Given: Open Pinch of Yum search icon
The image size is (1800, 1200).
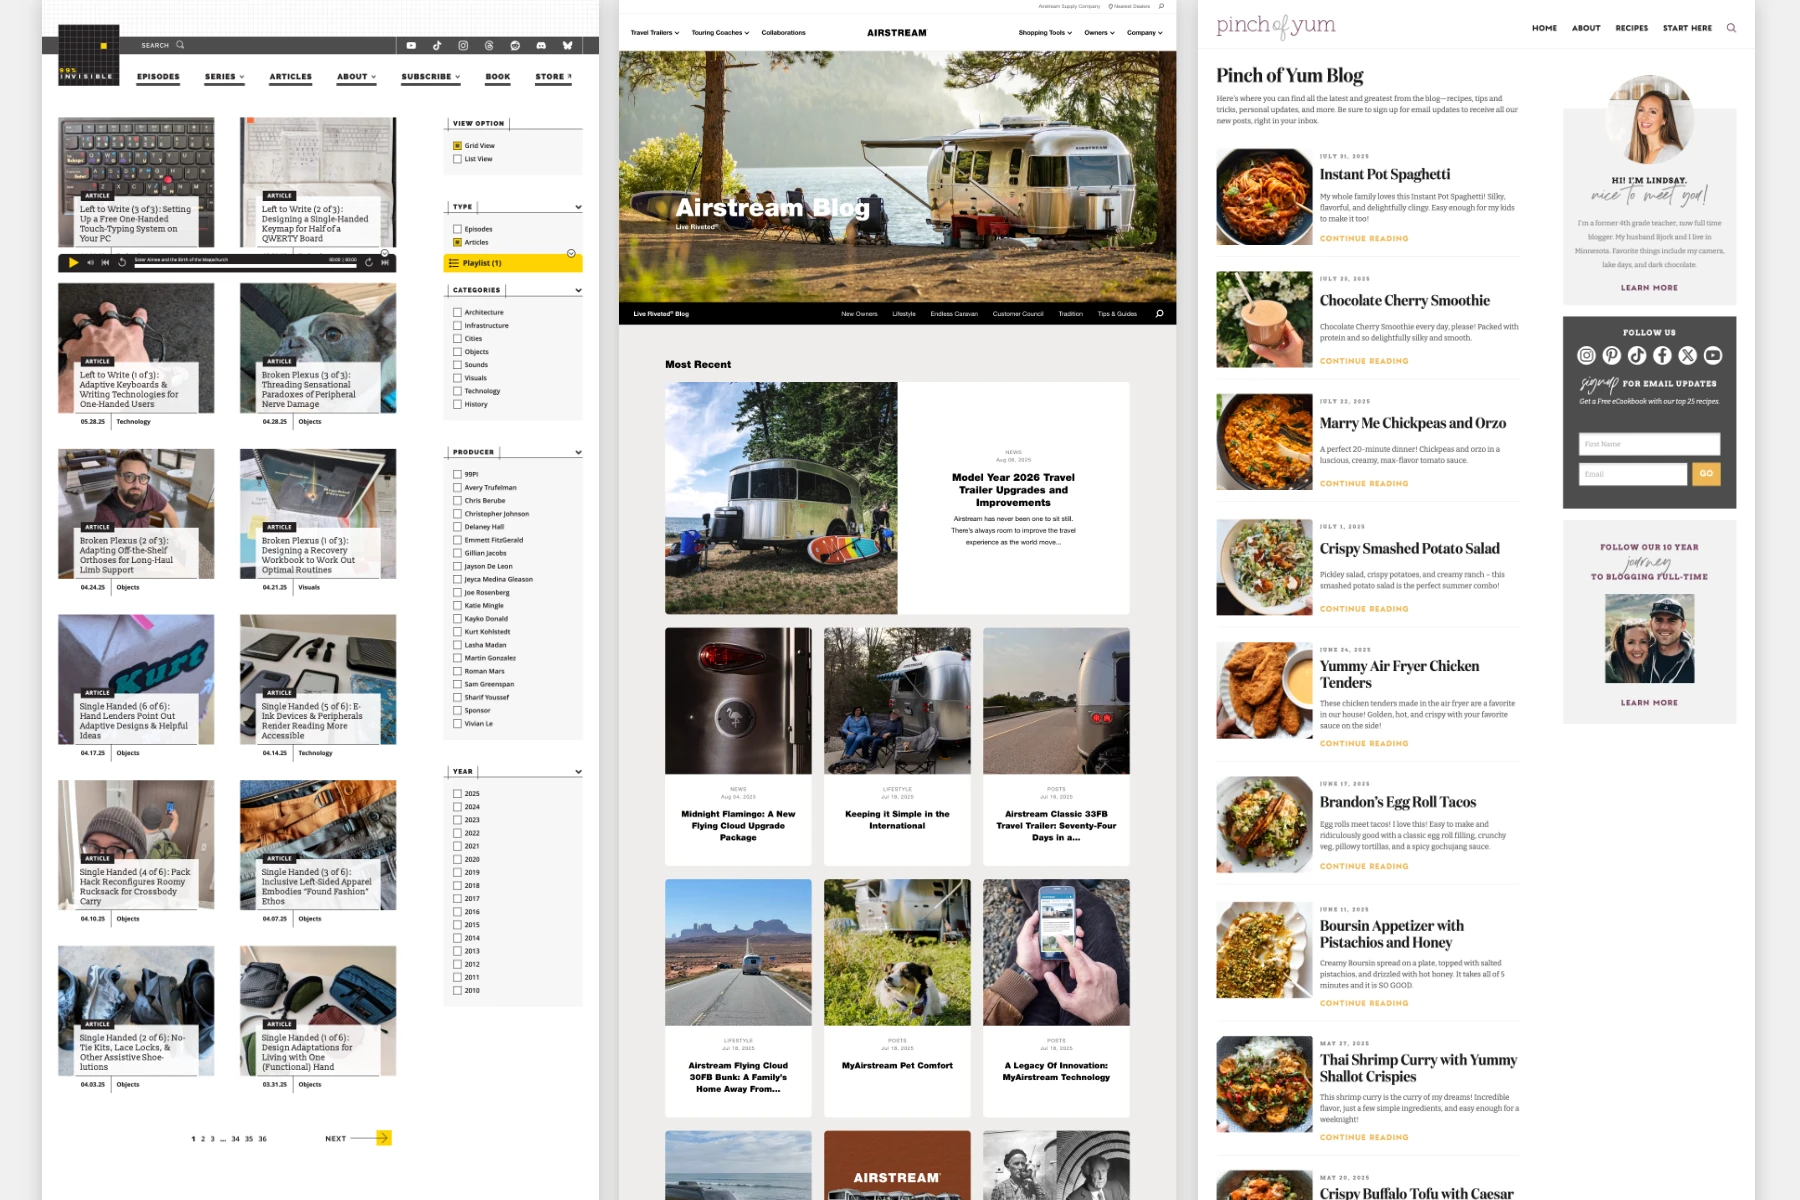Looking at the screenshot, I should pyautogui.click(x=1731, y=28).
